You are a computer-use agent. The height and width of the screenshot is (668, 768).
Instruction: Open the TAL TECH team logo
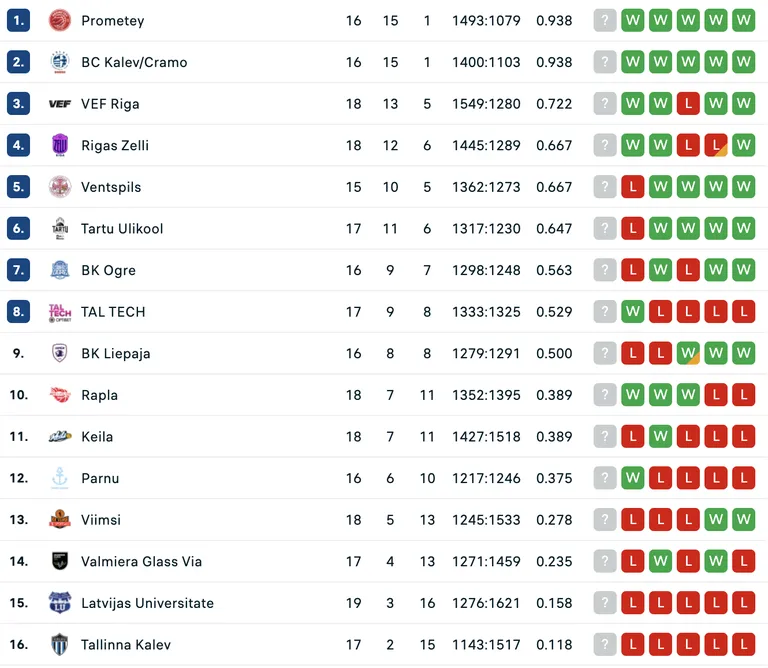point(60,312)
